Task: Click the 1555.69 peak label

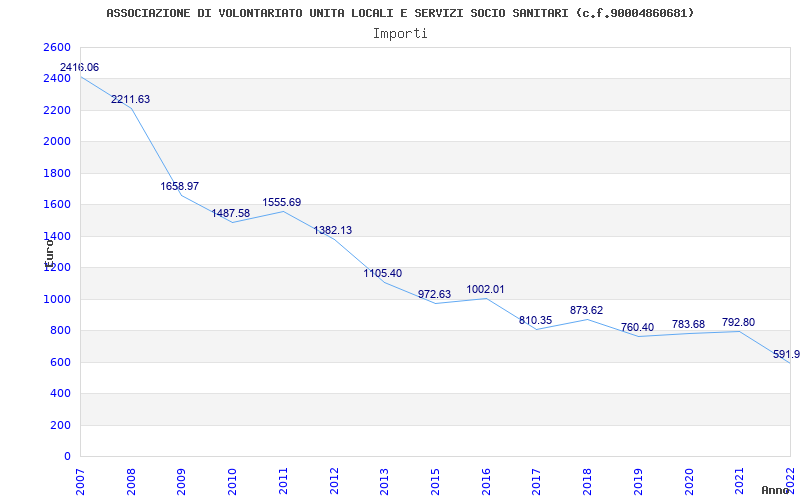Action: (282, 203)
